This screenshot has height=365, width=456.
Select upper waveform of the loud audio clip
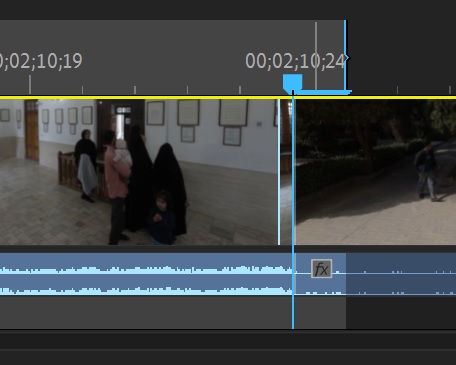point(146,270)
